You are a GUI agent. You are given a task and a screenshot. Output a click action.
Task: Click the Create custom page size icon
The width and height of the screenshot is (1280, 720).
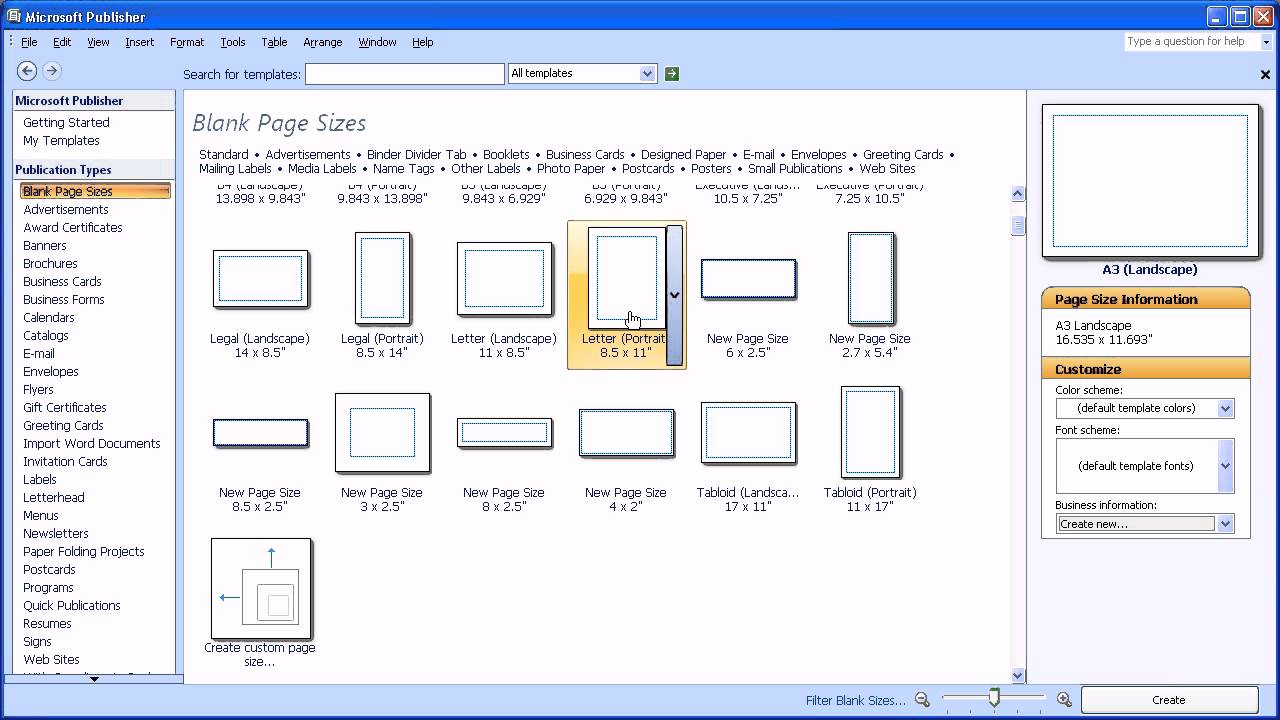pyautogui.click(x=261, y=589)
